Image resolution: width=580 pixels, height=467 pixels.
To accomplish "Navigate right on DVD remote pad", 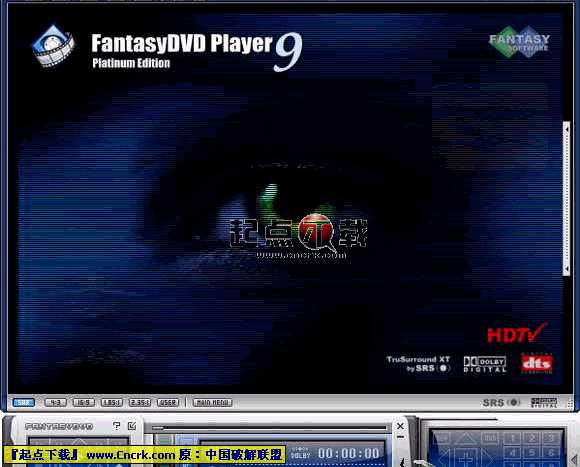I will tap(487, 458).
